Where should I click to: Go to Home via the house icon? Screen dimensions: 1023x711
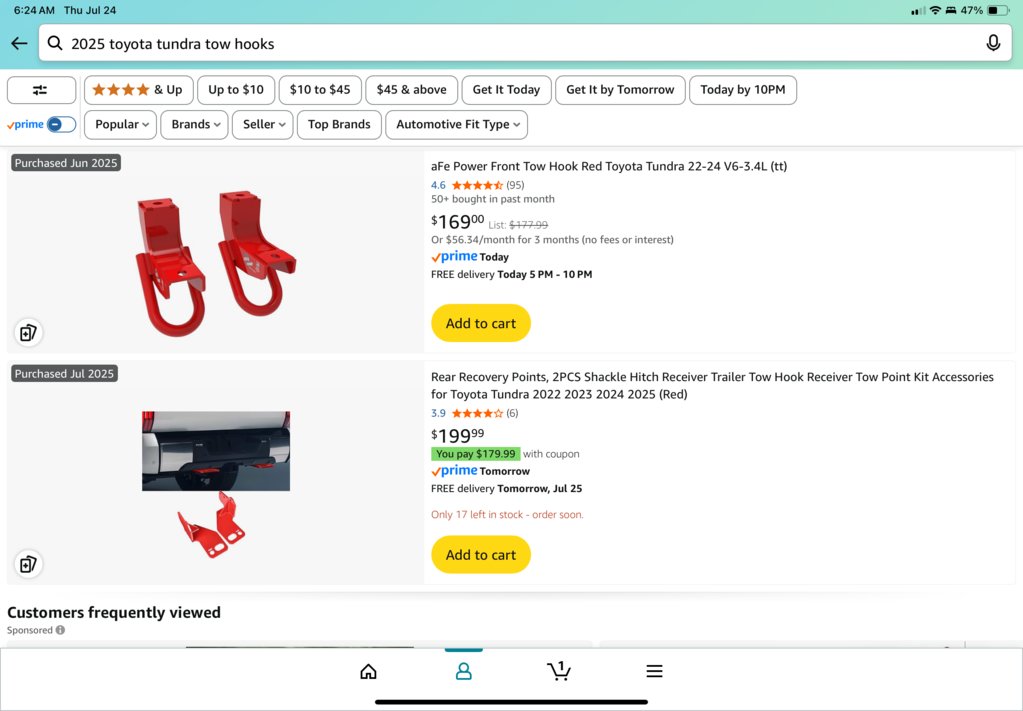point(369,671)
